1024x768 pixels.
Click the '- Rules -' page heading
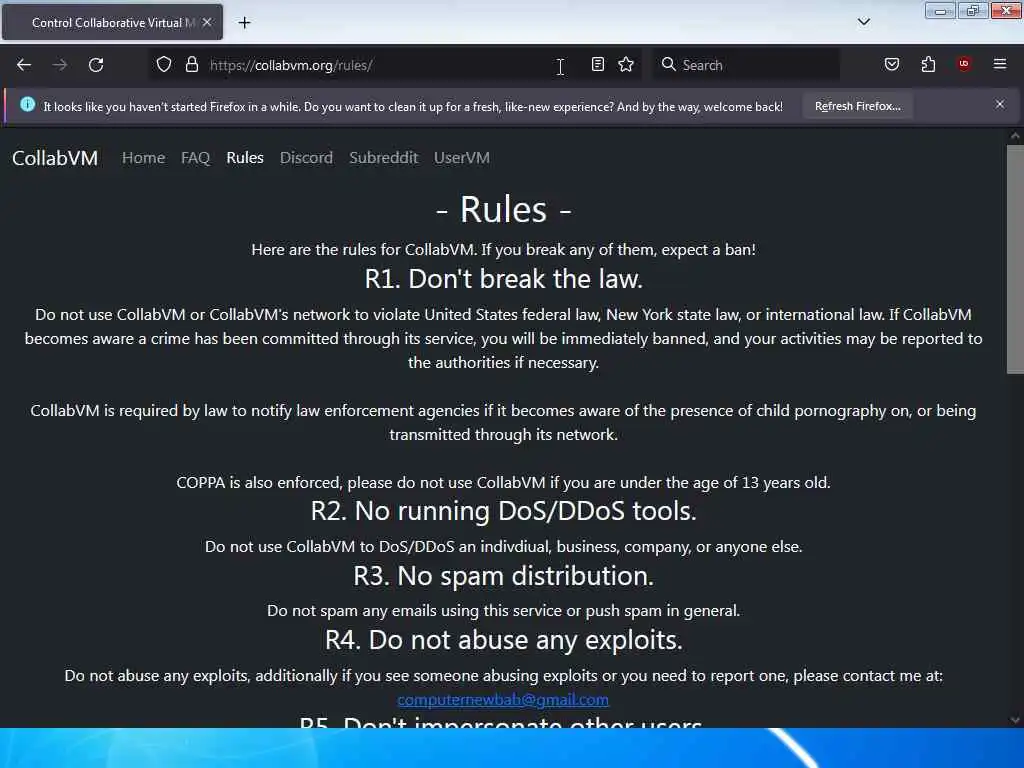pos(504,210)
